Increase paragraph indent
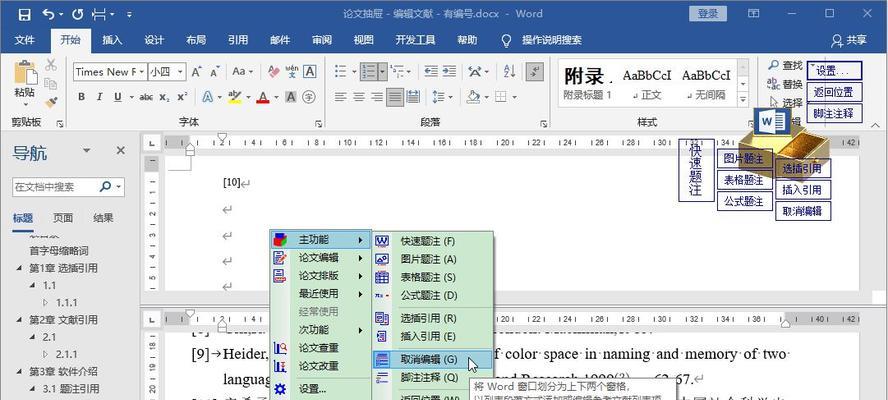The width and height of the screenshot is (888, 400). pos(449,71)
